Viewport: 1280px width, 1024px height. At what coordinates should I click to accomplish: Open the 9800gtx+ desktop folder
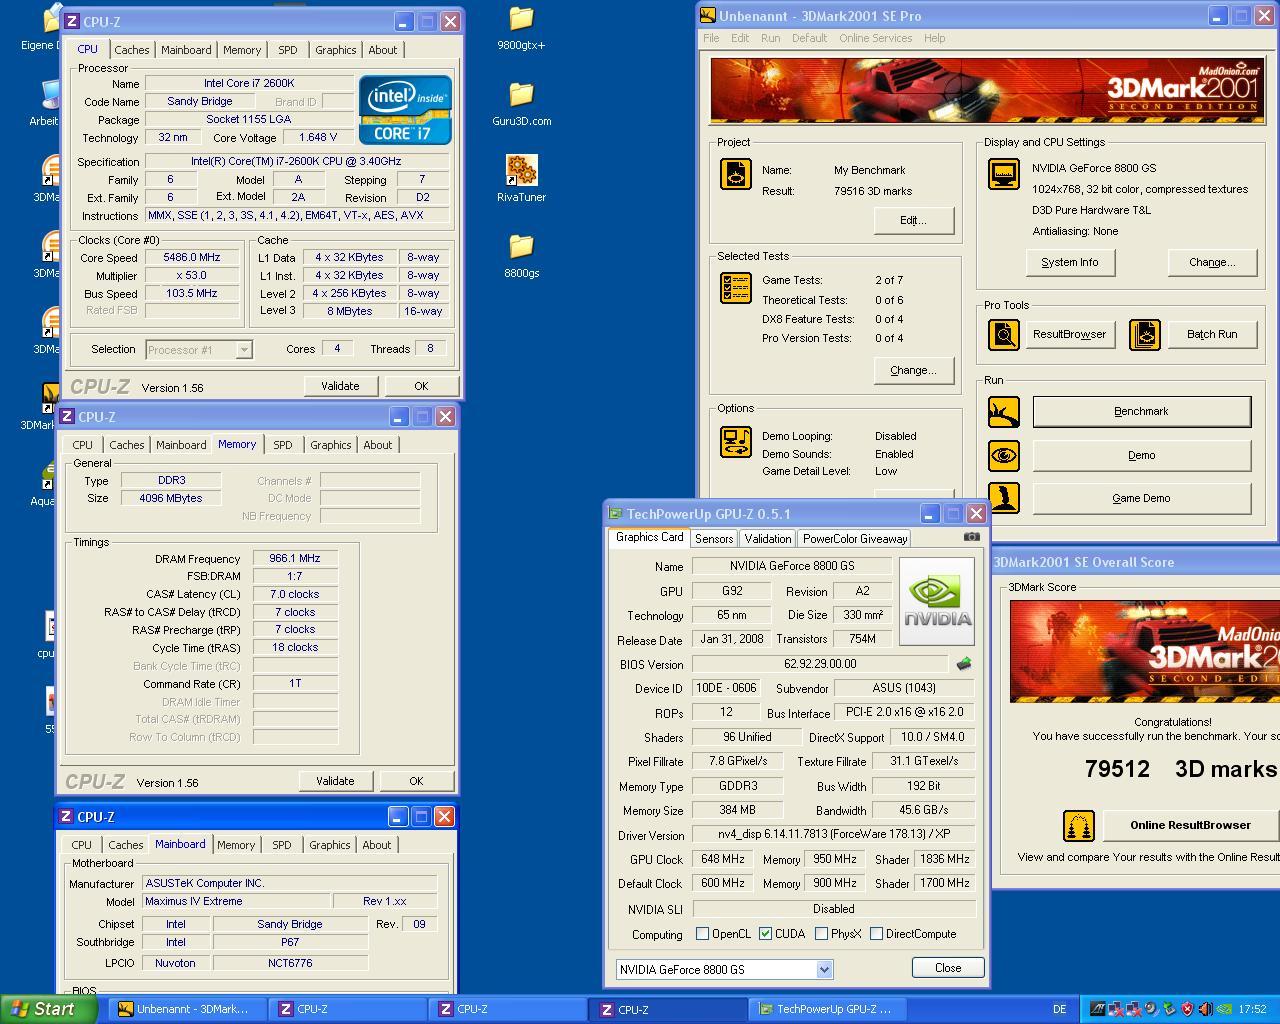(x=521, y=27)
